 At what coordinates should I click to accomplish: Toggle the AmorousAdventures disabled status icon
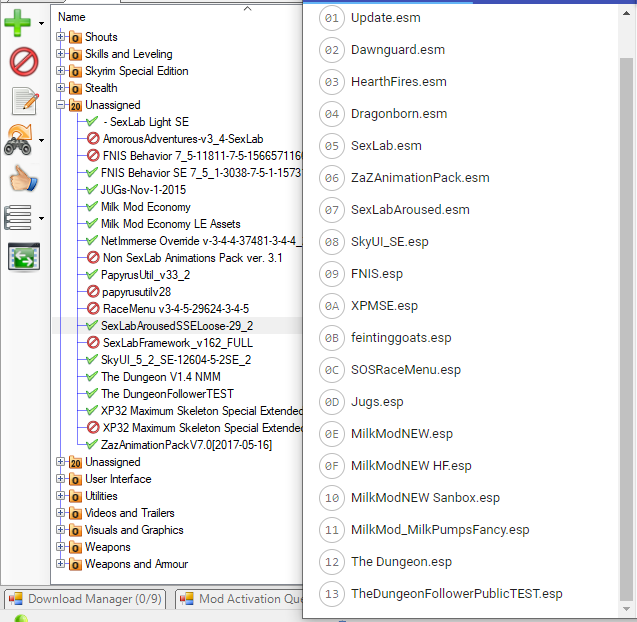coord(93,139)
